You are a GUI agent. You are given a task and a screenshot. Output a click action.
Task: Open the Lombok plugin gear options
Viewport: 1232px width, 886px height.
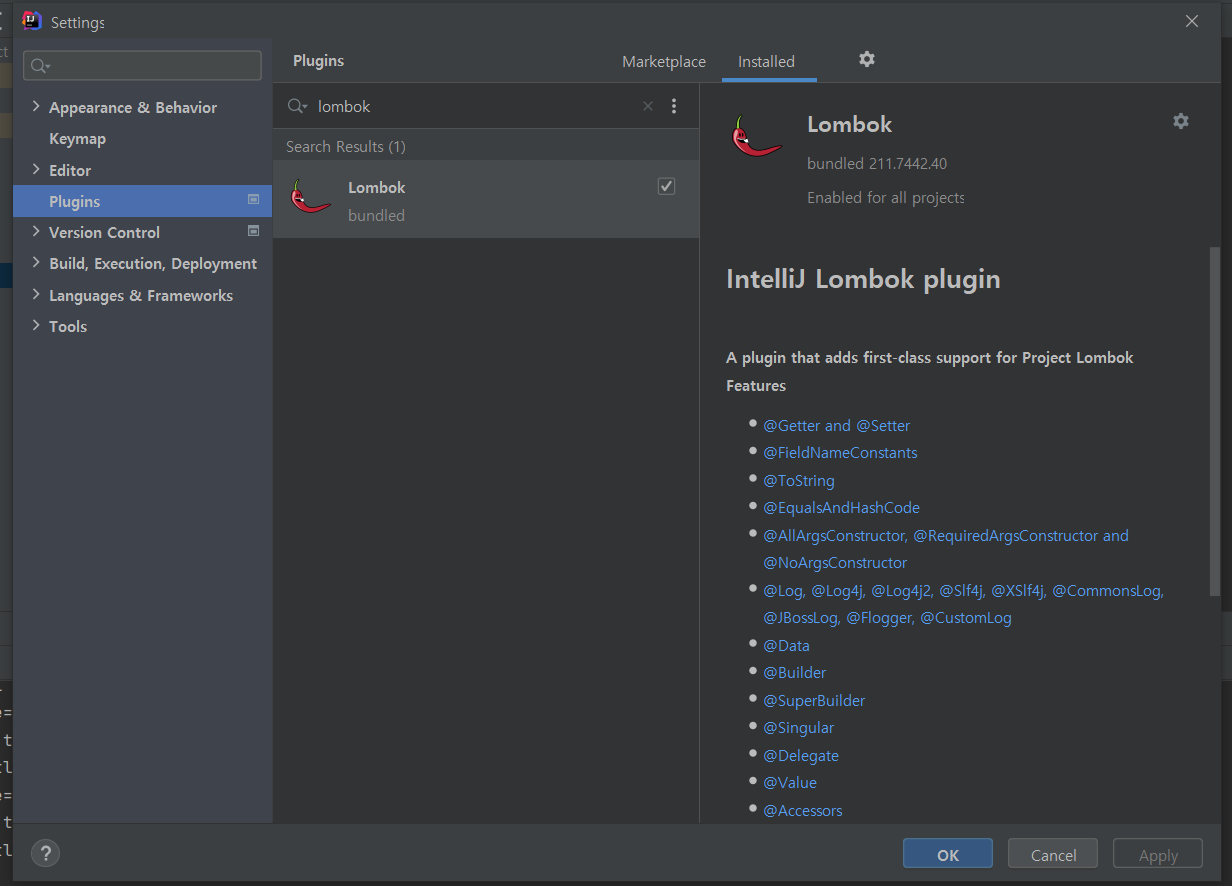point(1181,121)
